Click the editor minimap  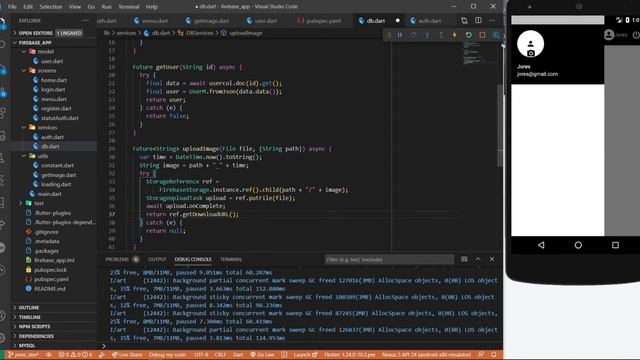[479, 53]
